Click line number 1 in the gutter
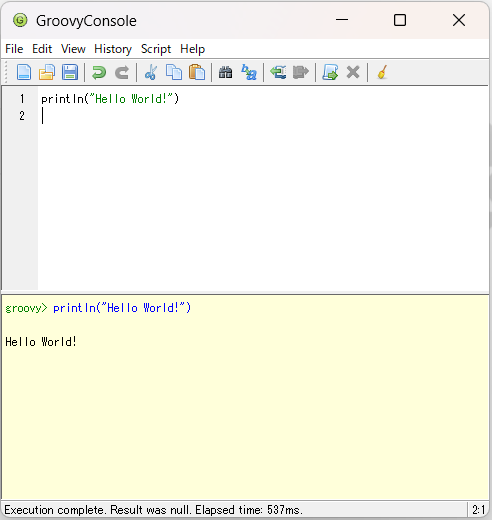 22,99
